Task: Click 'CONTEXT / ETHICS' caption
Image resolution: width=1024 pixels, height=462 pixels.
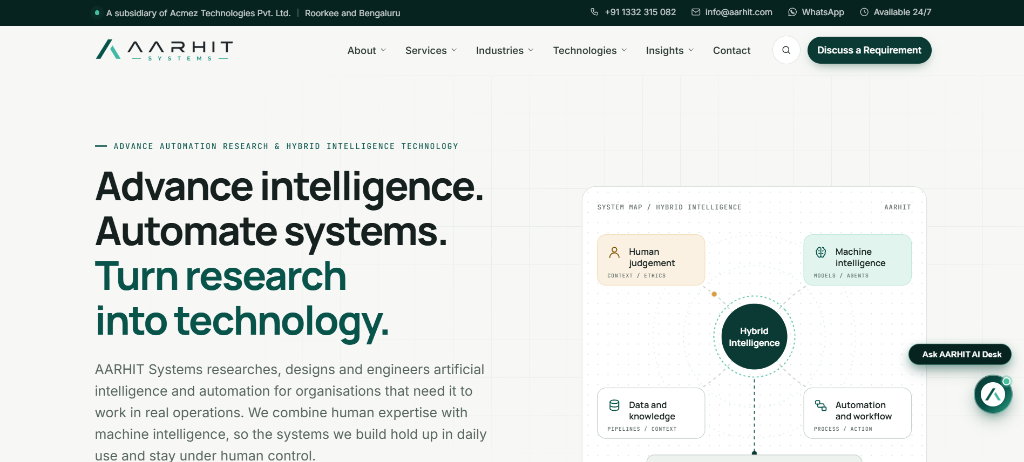Action: [x=637, y=276]
